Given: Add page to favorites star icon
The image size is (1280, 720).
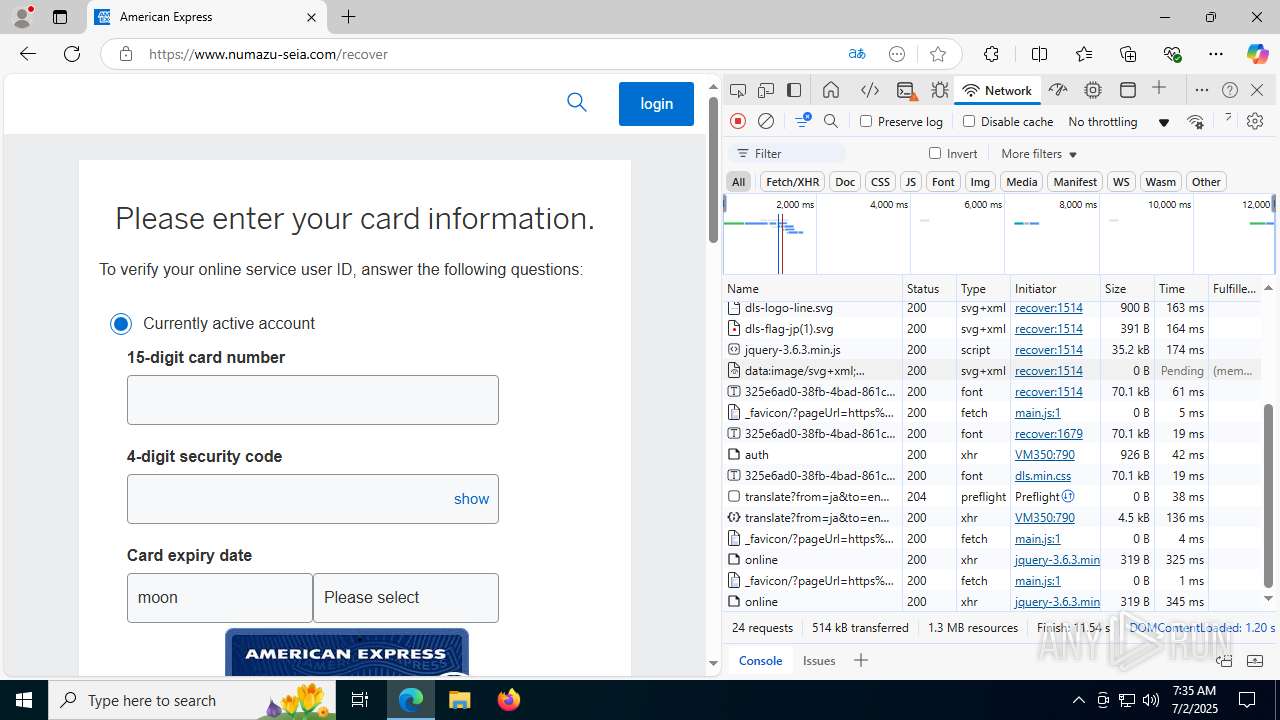Looking at the screenshot, I should tap(937, 54).
